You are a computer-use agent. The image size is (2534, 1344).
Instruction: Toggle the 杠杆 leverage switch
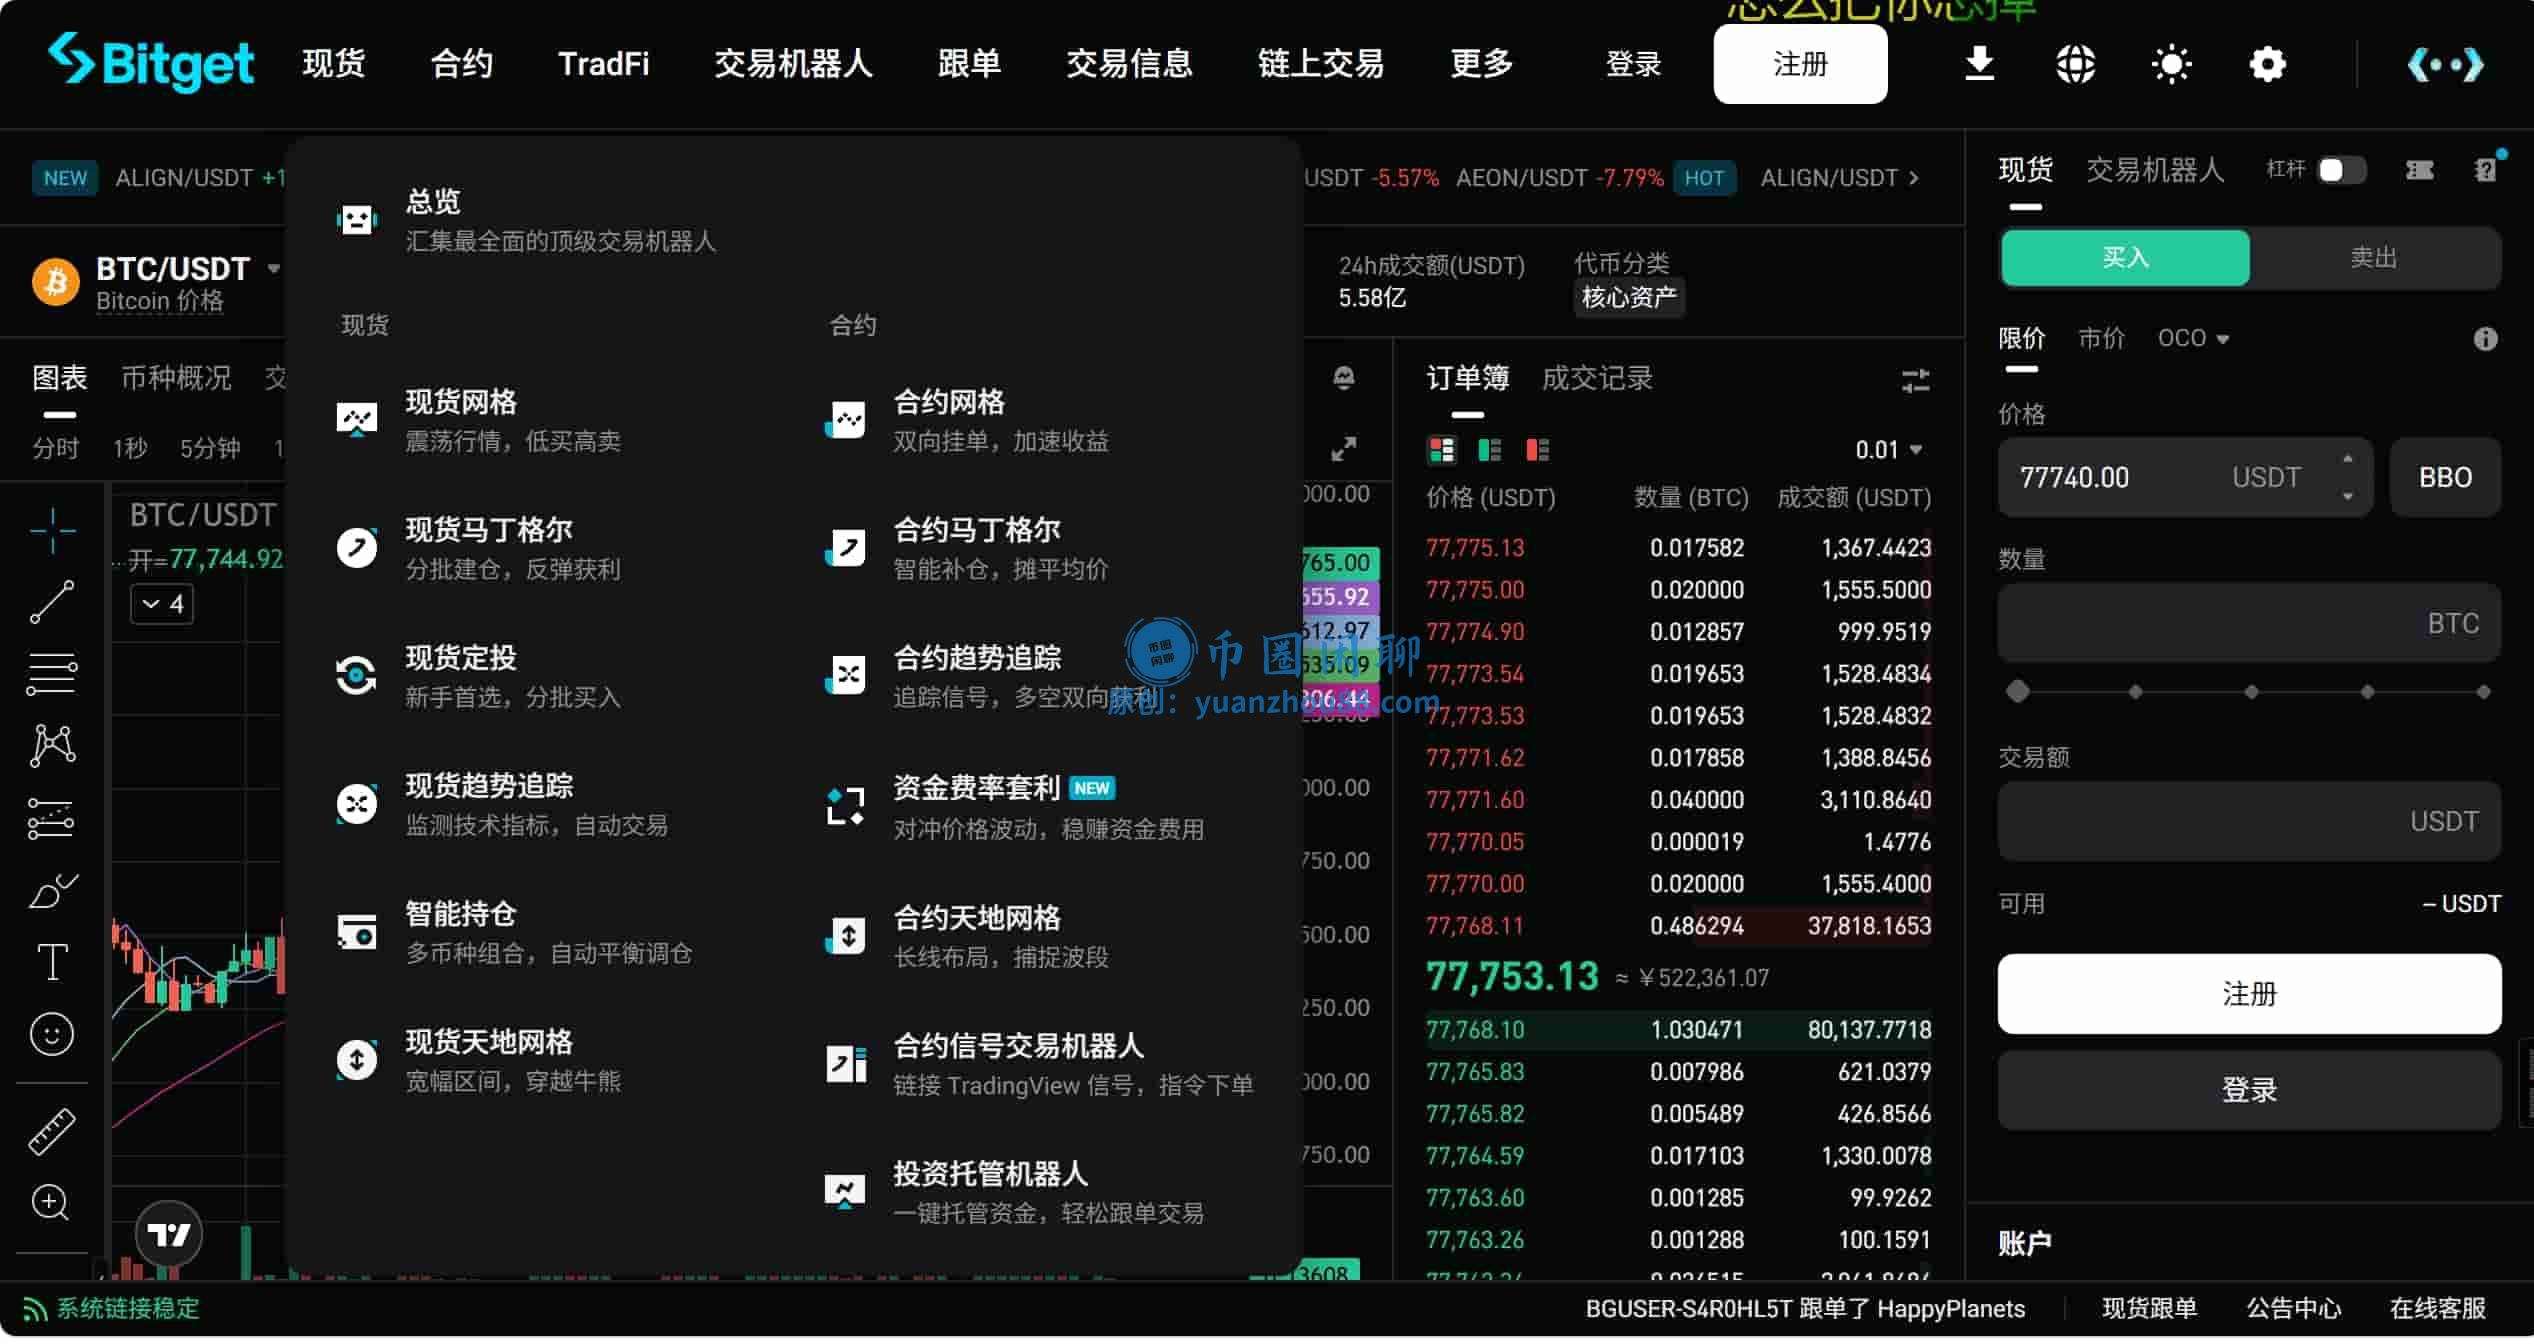[2341, 170]
